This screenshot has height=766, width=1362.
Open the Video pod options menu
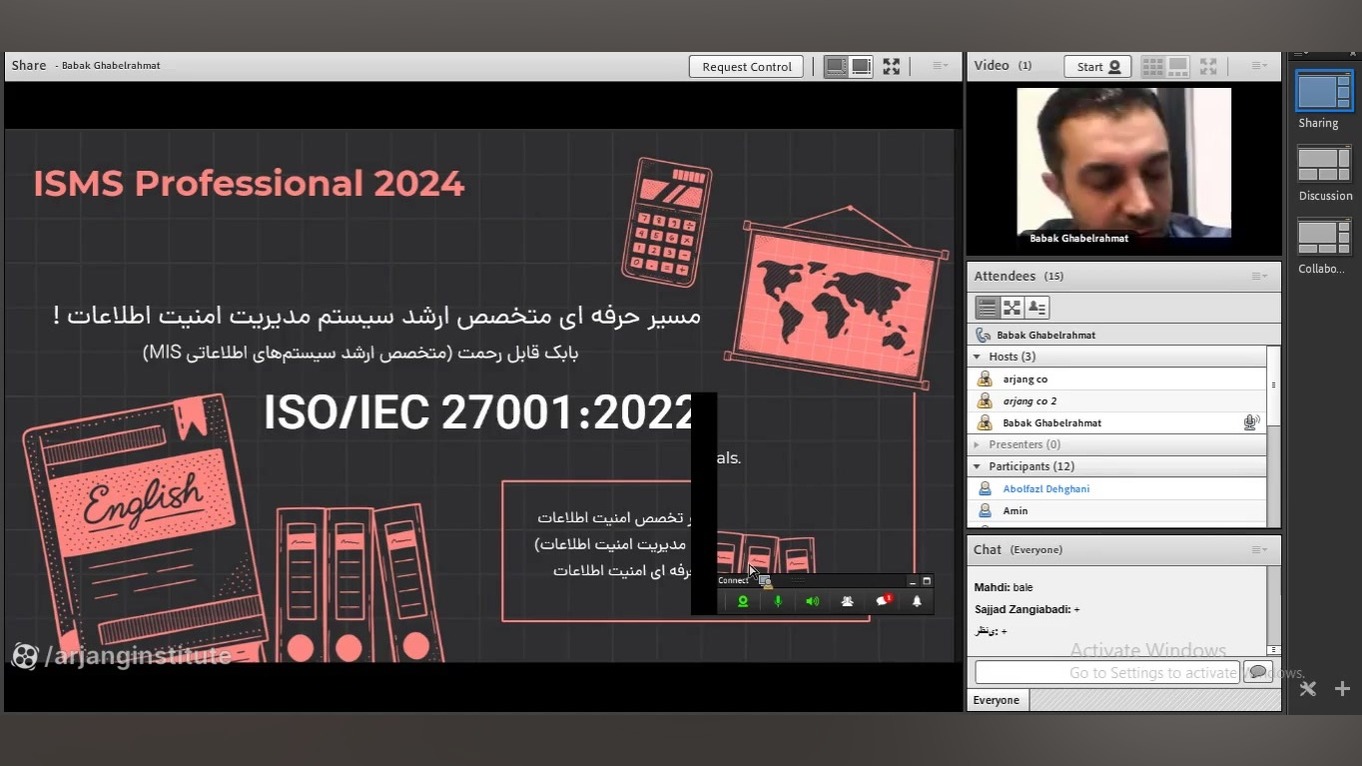click(1259, 66)
